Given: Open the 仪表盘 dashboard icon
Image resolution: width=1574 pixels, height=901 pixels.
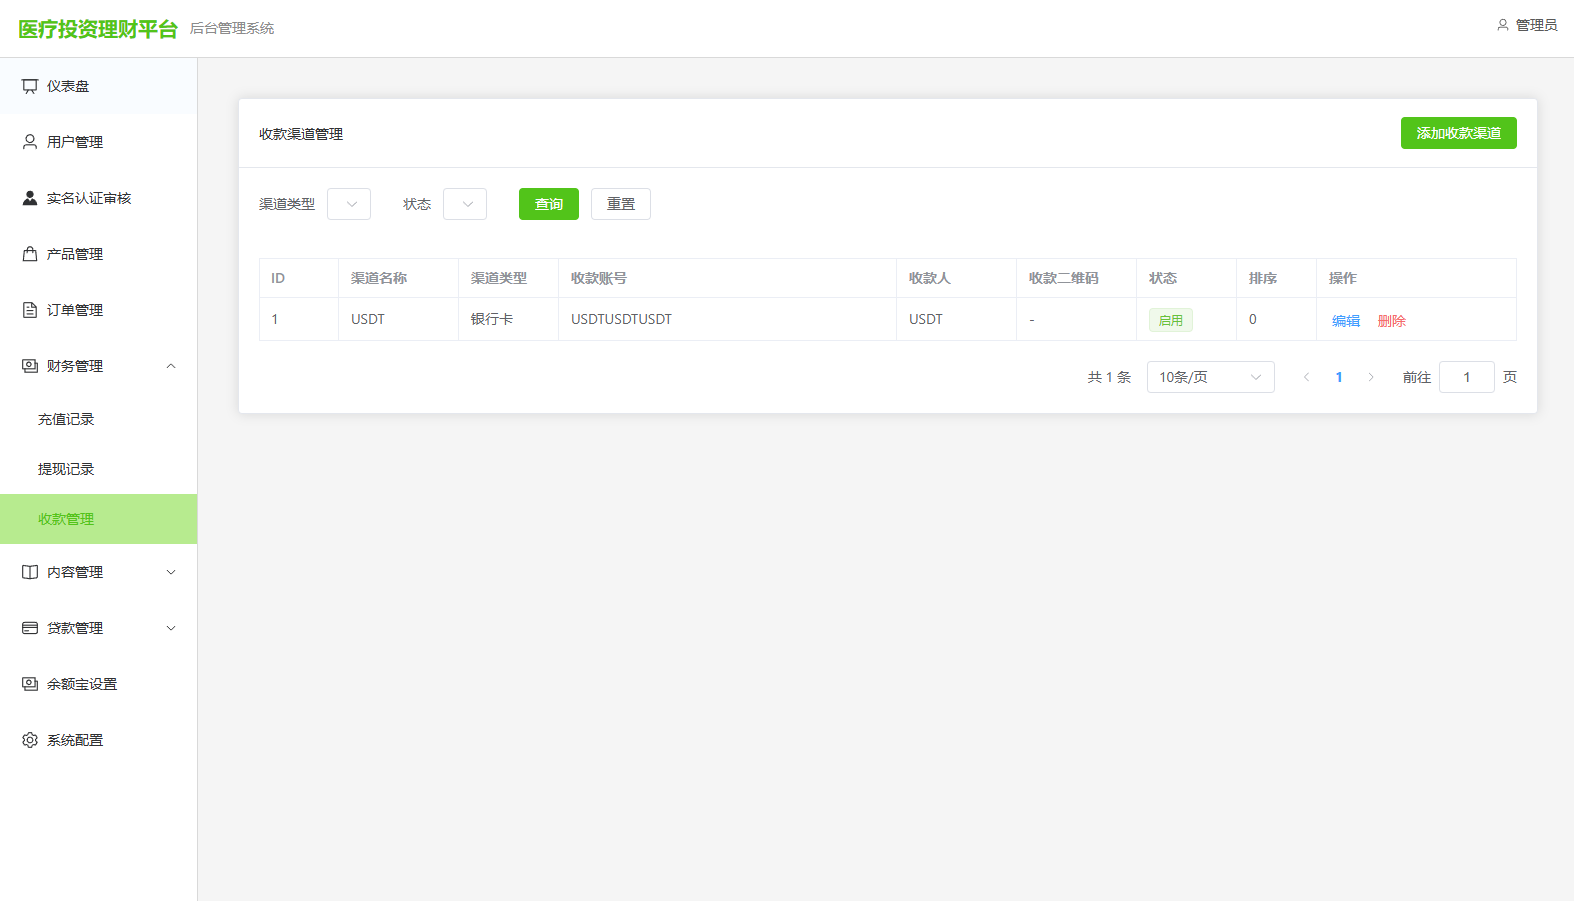Looking at the screenshot, I should tap(30, 86).
